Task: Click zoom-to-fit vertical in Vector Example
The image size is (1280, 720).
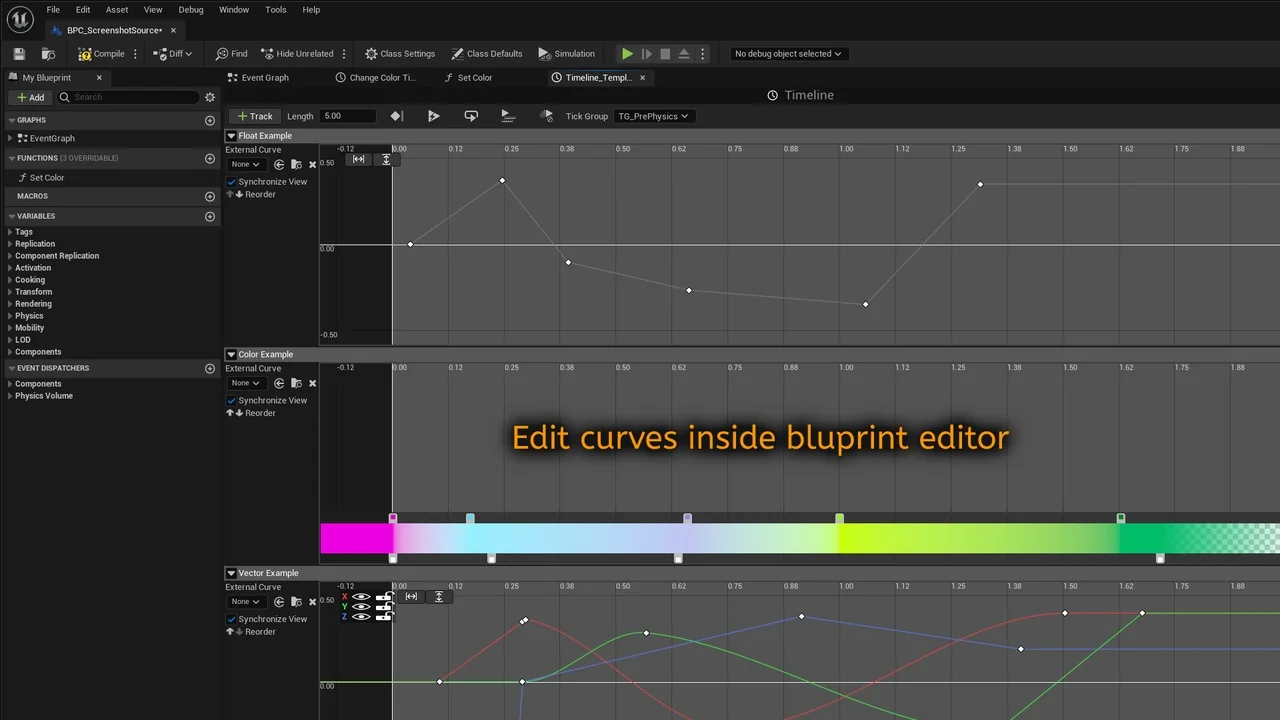Action: [x=439, y=597]
